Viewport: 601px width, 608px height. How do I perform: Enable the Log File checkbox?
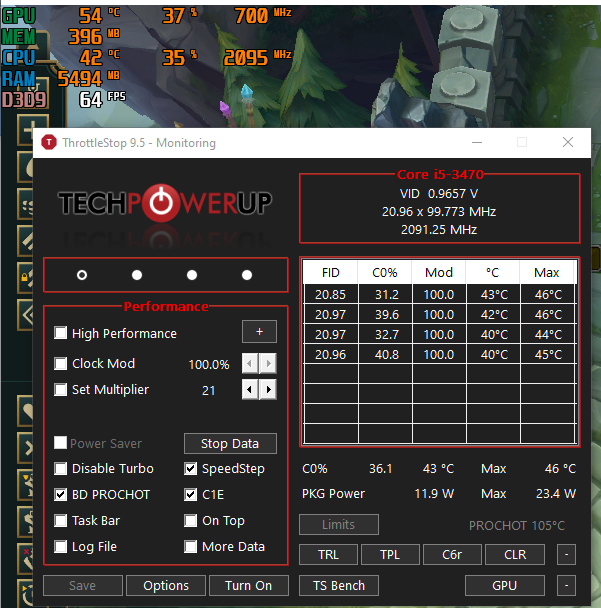(60, 546)
